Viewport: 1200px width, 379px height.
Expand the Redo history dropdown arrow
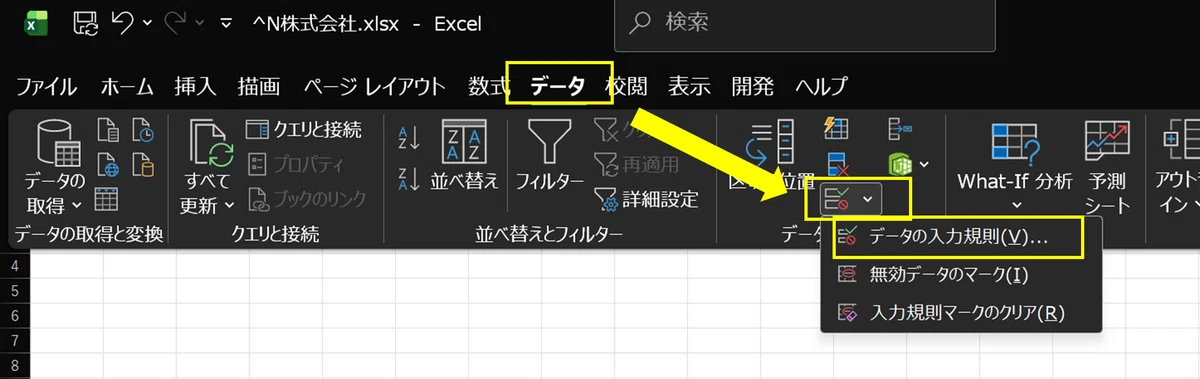(x=198, y=22)
